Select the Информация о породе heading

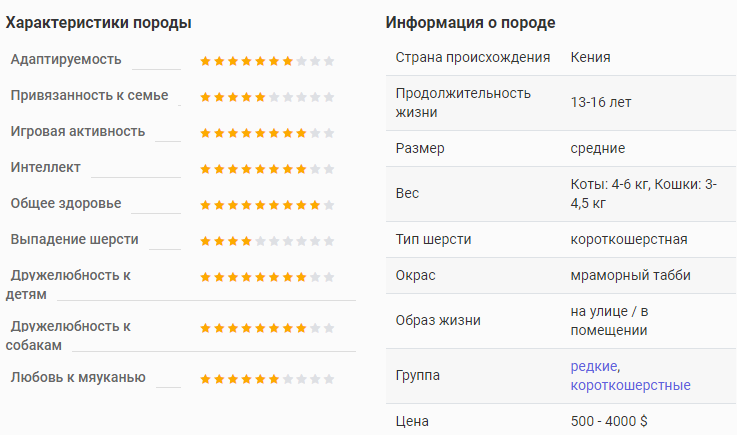click(470, 23)
